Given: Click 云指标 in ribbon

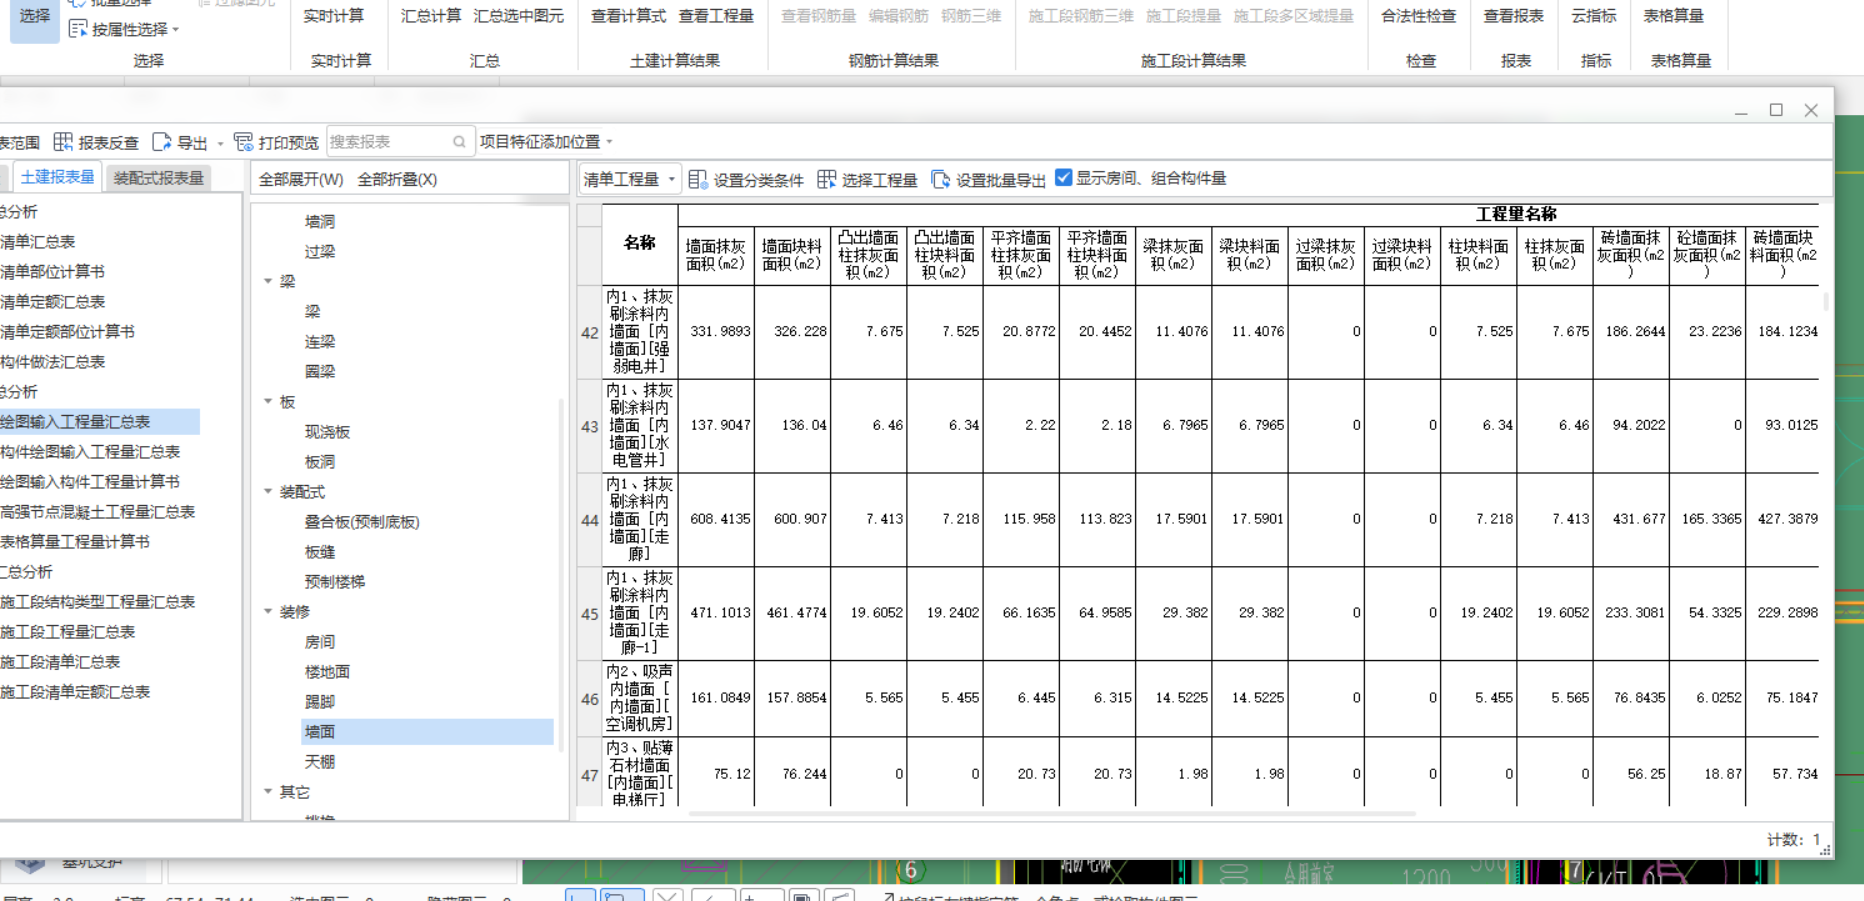Looking at the screenshot, I should pyautogui.click(x=1594, y=16).
